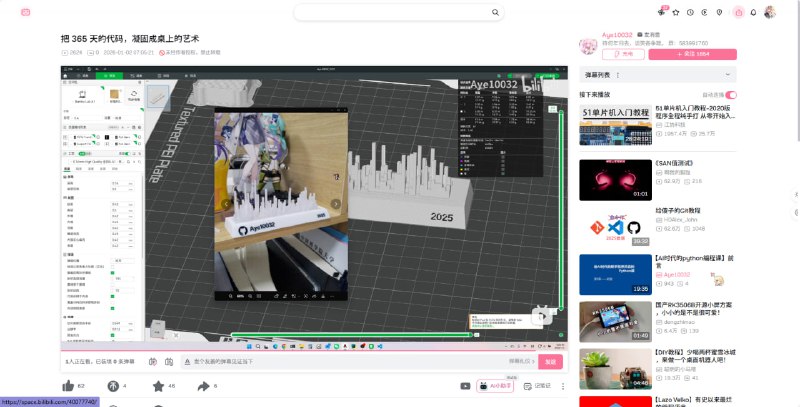Open uploader Aye10032's profile link
Viewport: 800px width, 407px height.
[x=616, y=34]
